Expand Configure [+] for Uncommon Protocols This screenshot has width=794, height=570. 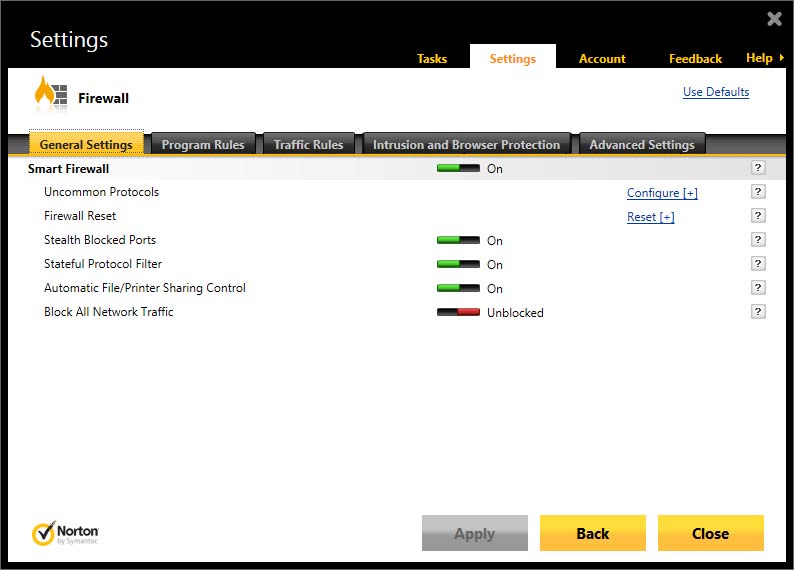[662, 193]
